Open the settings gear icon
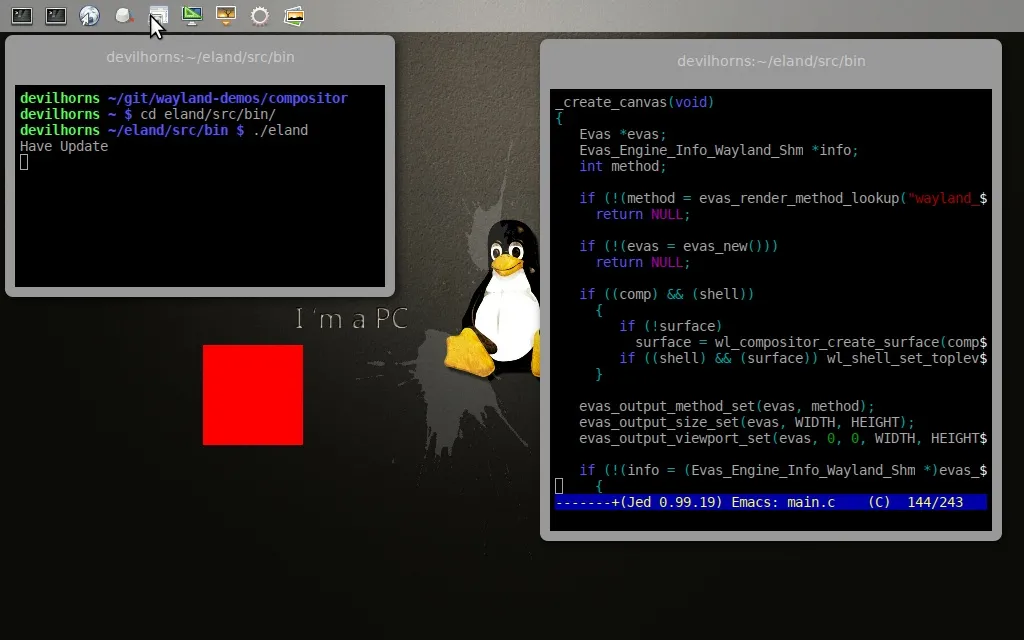The height and width of the screenshot is (640, 1024). coord(260,16)
